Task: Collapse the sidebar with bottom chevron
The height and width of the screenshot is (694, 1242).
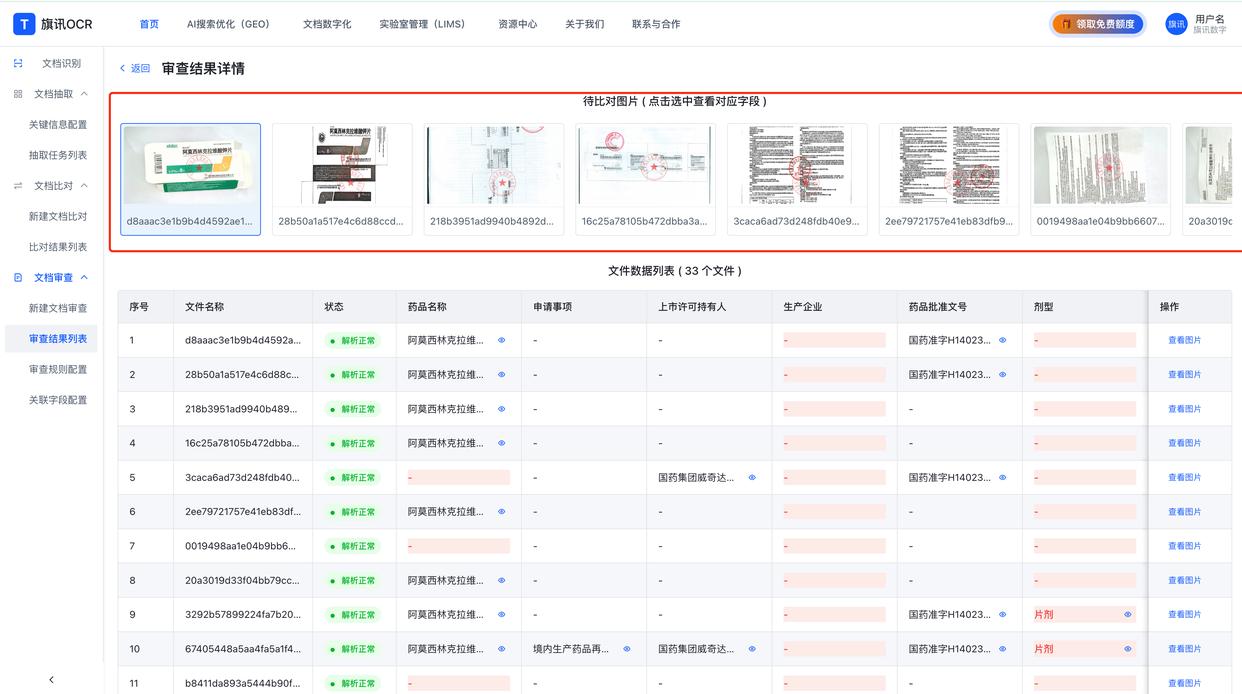Action: coord(52,680)
